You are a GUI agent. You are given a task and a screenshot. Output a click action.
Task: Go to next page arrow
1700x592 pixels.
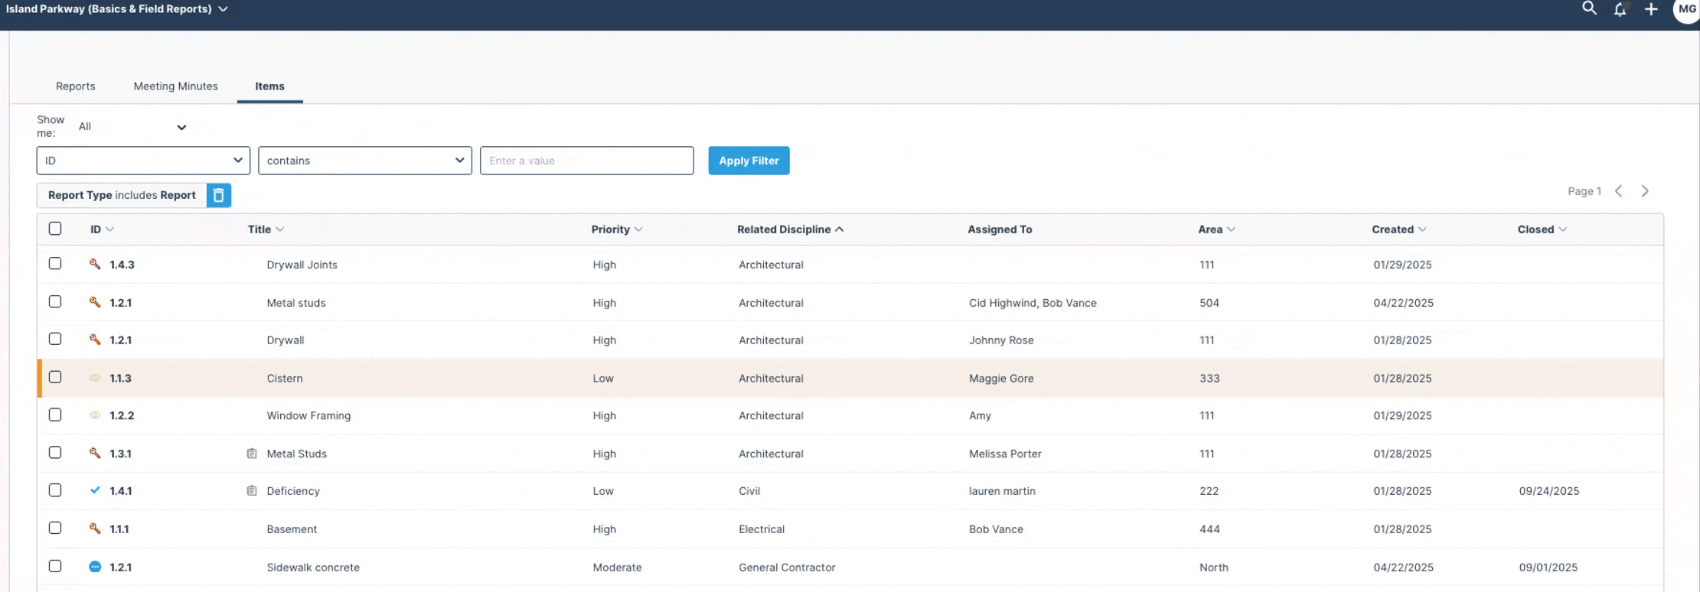(x=1645, y=191)
